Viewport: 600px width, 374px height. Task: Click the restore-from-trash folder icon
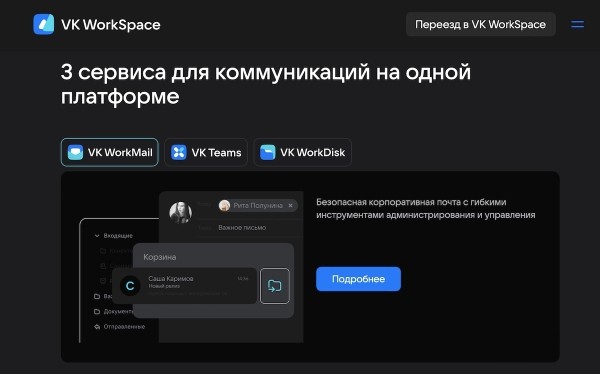coord(275,286)
